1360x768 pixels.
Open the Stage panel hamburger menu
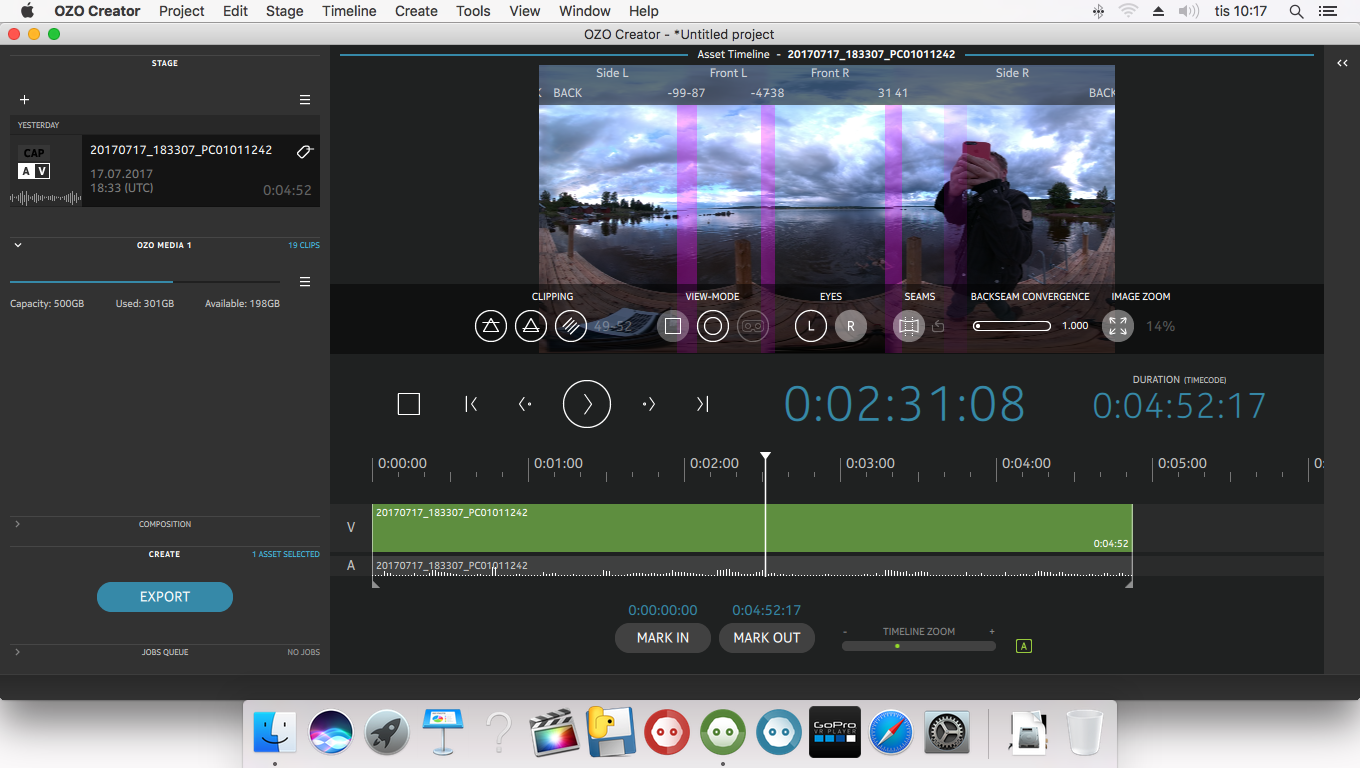coord(305,100)
